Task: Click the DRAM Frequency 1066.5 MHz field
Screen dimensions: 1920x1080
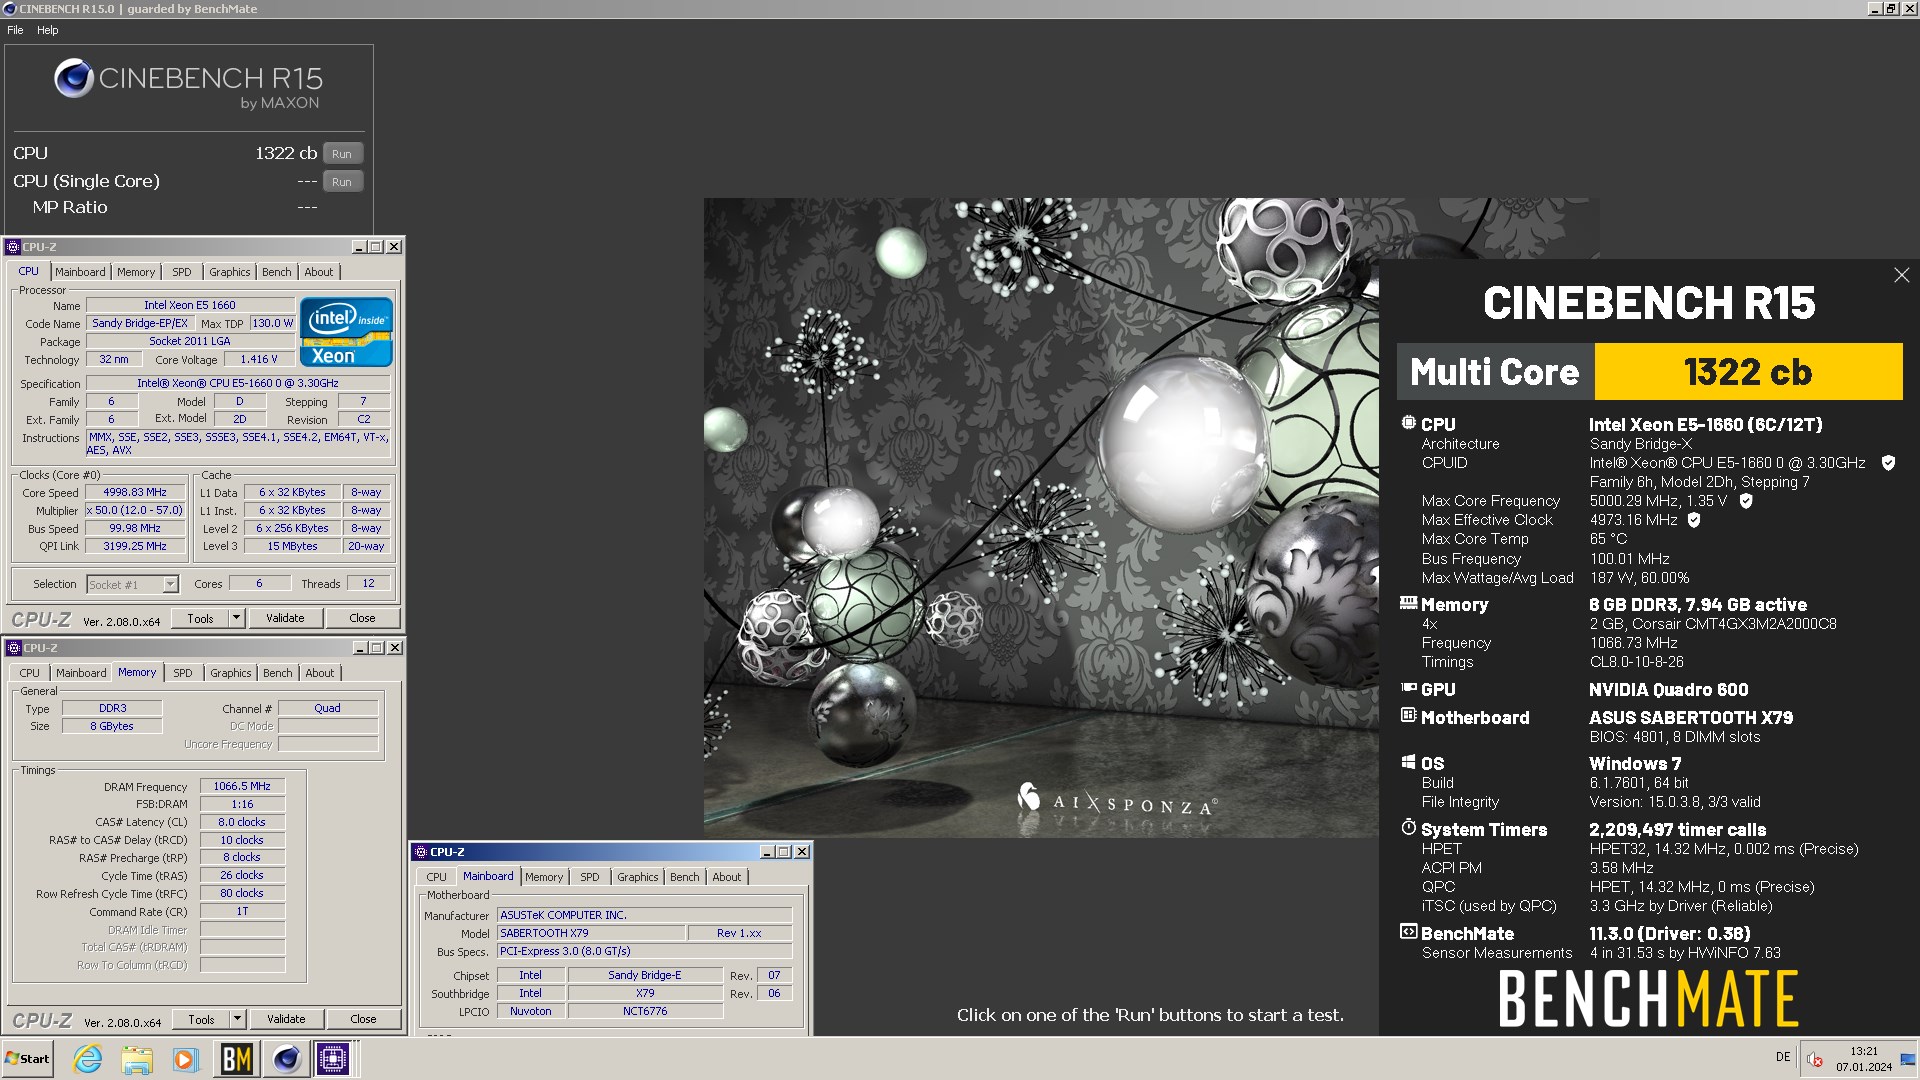Action: pyautogui.click(x=242, y=786)
